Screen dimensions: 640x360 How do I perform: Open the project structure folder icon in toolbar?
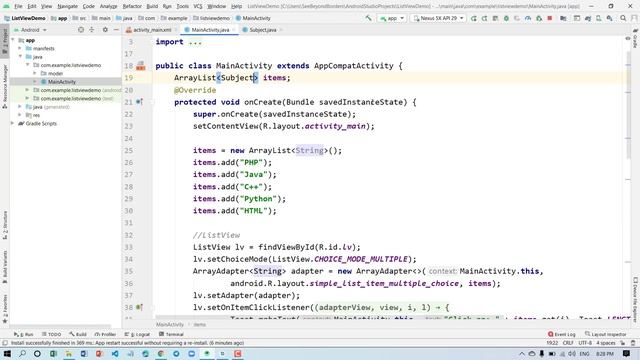pyautogui.click(x=563, y=18)
